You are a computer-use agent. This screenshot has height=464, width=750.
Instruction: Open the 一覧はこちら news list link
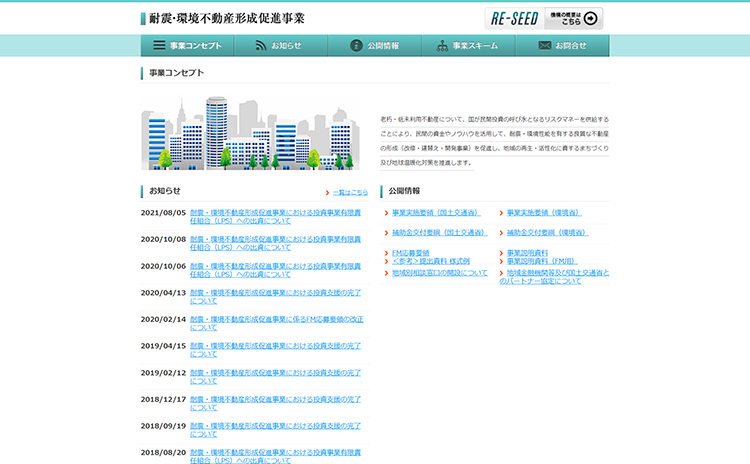[349, 192]
